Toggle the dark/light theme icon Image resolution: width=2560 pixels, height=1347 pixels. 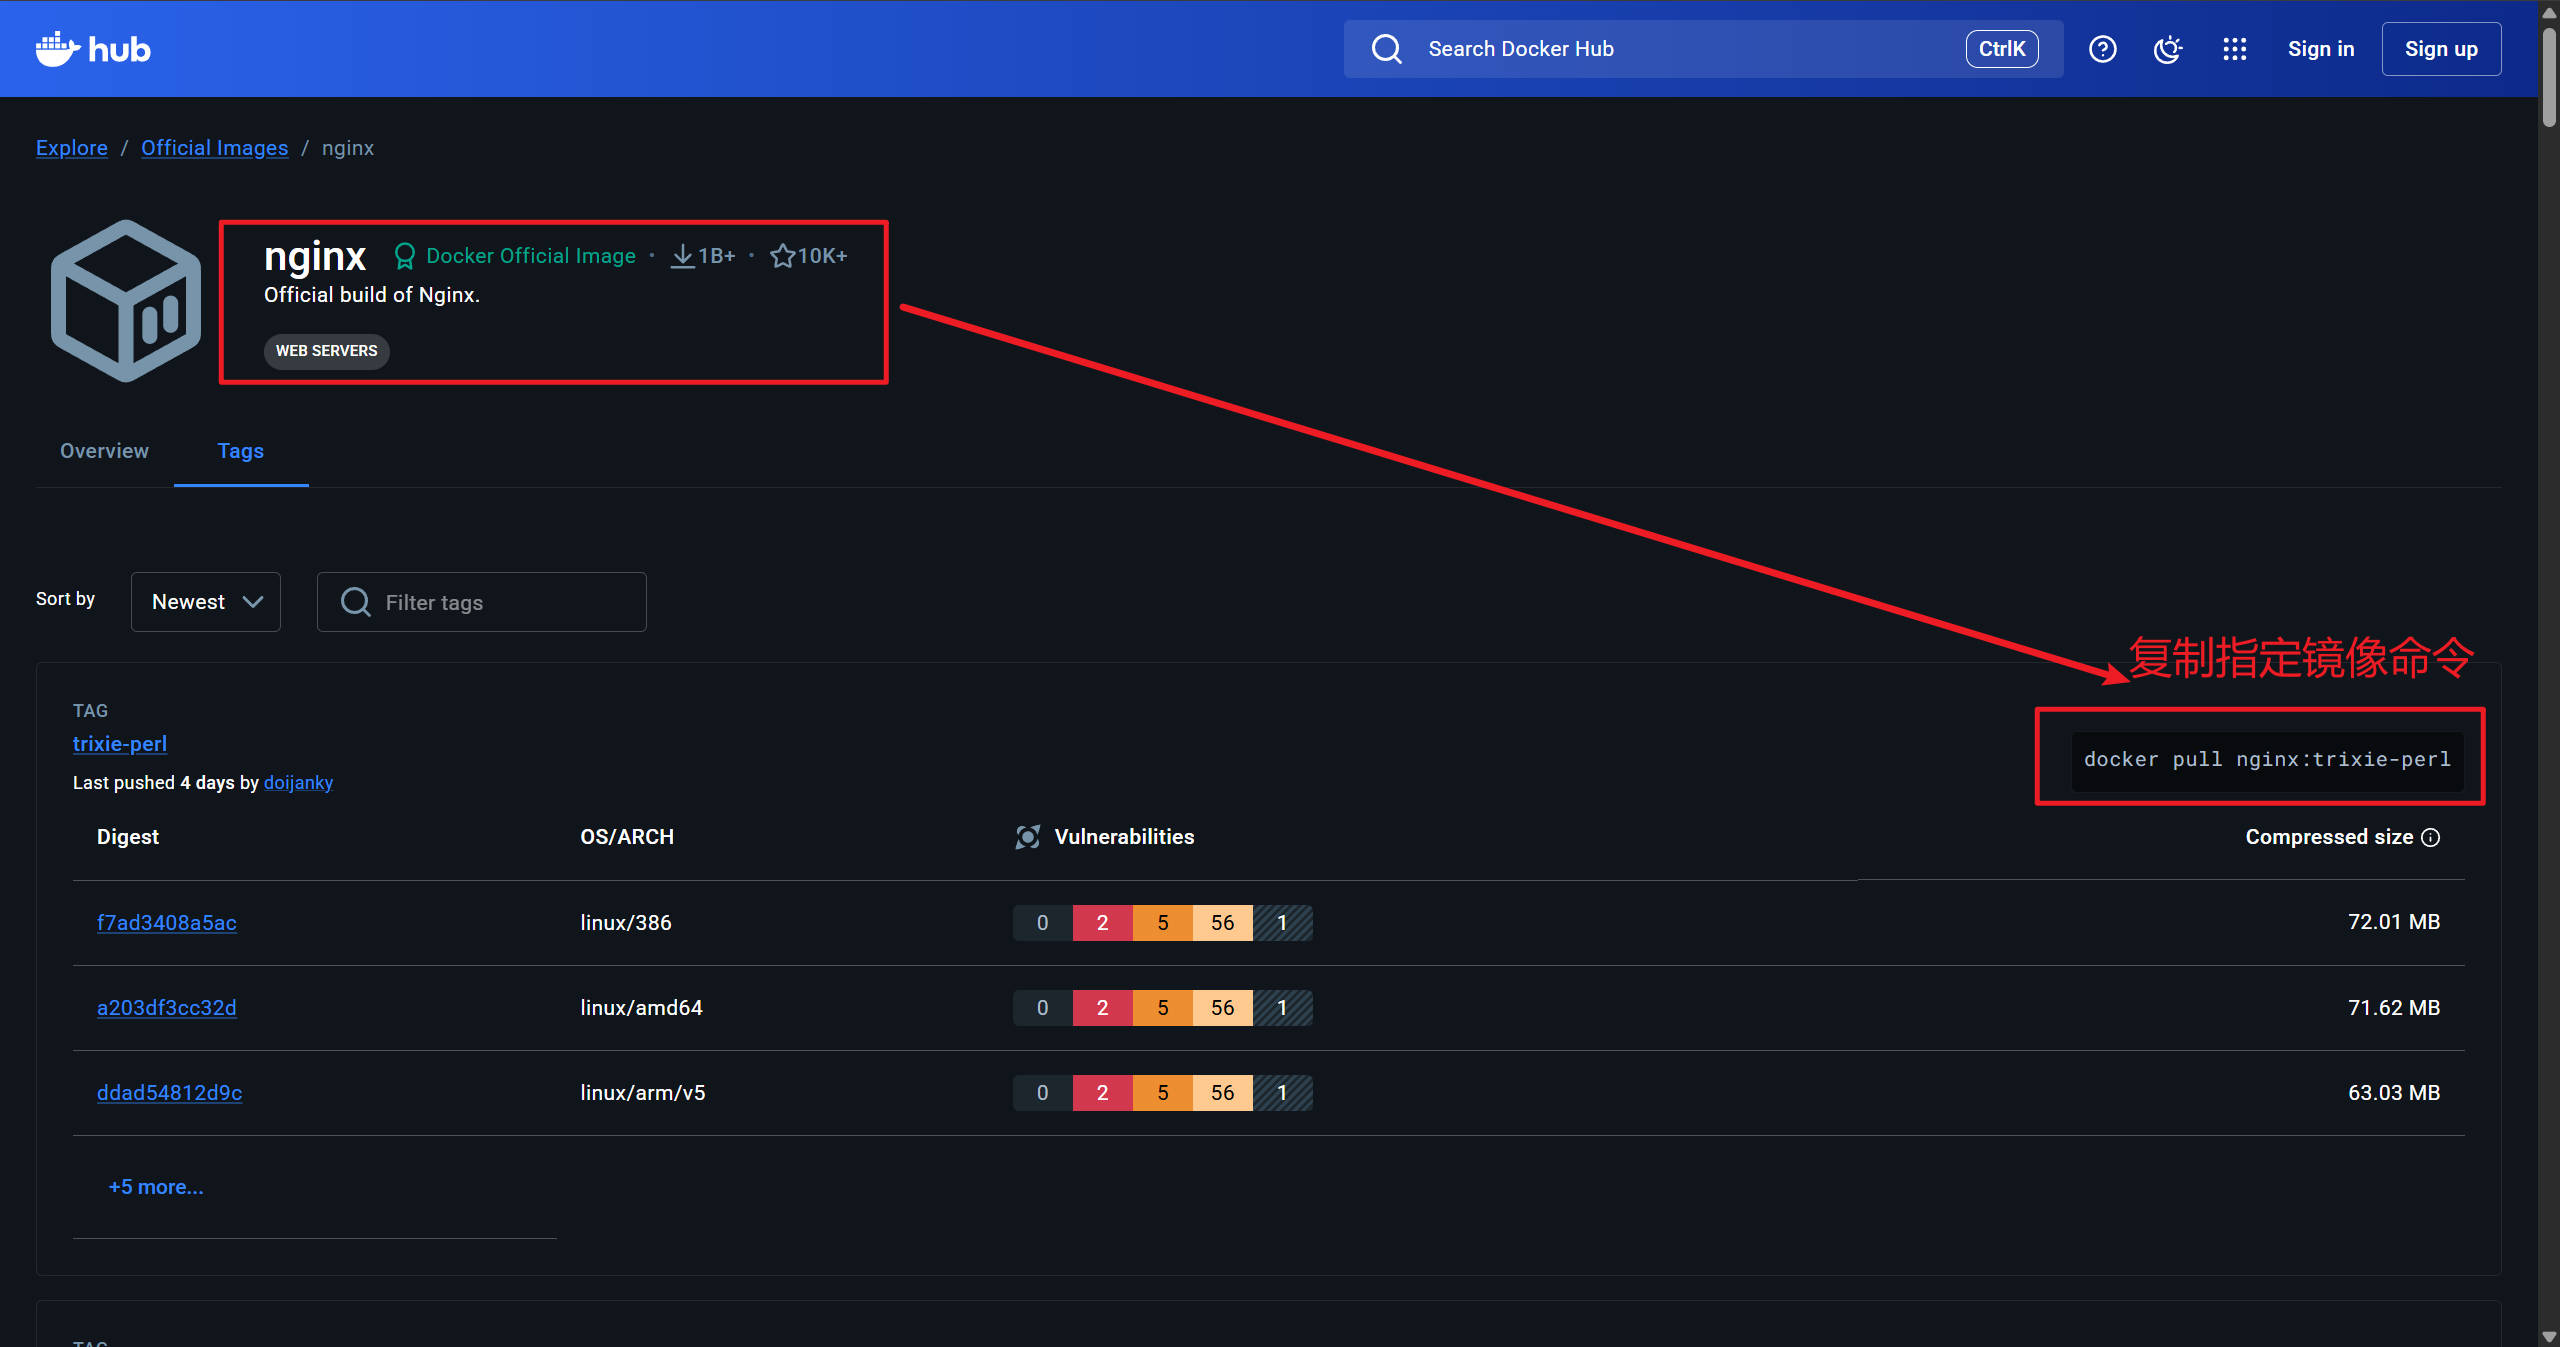click(x=2167, y=49)
